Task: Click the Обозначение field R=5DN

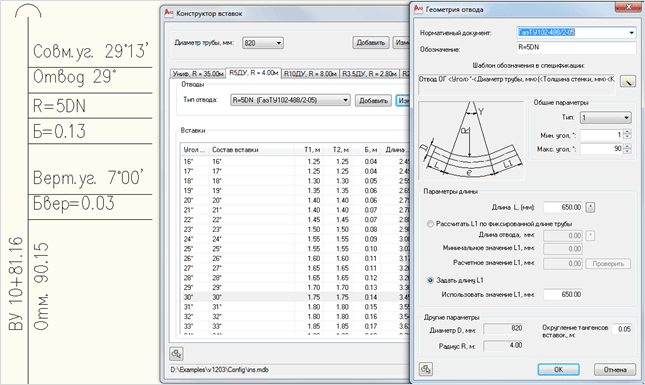Action: coord(576,47)
